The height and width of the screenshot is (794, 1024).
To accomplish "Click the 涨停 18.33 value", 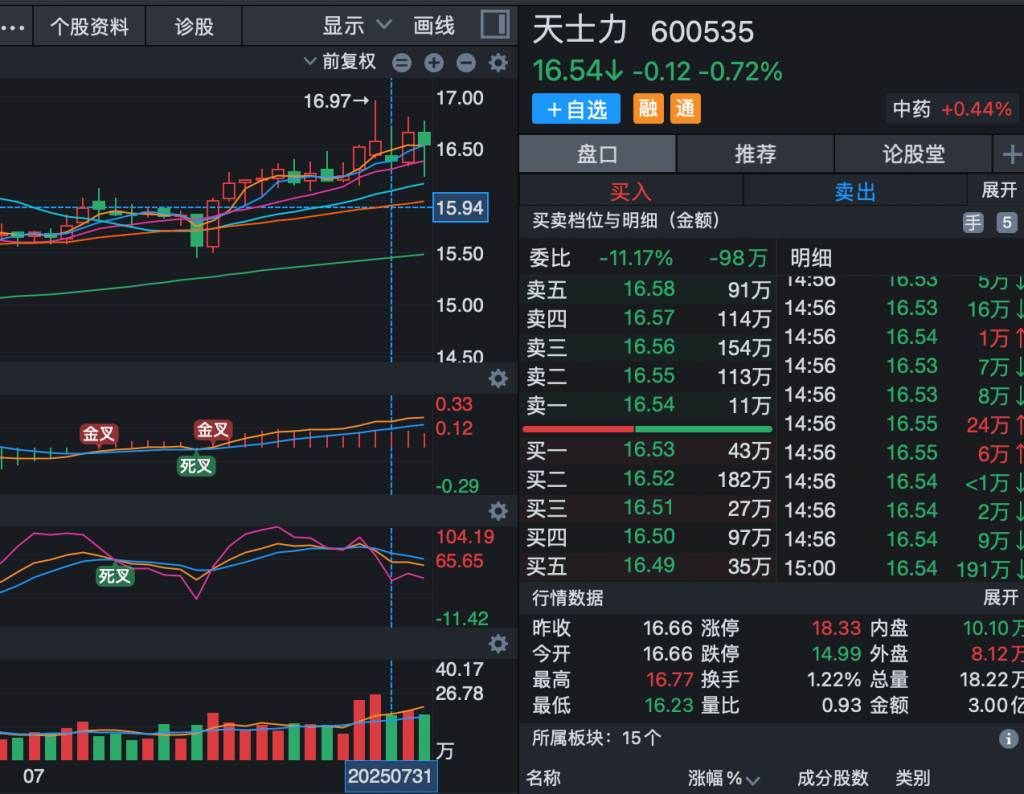I will 836,628.
